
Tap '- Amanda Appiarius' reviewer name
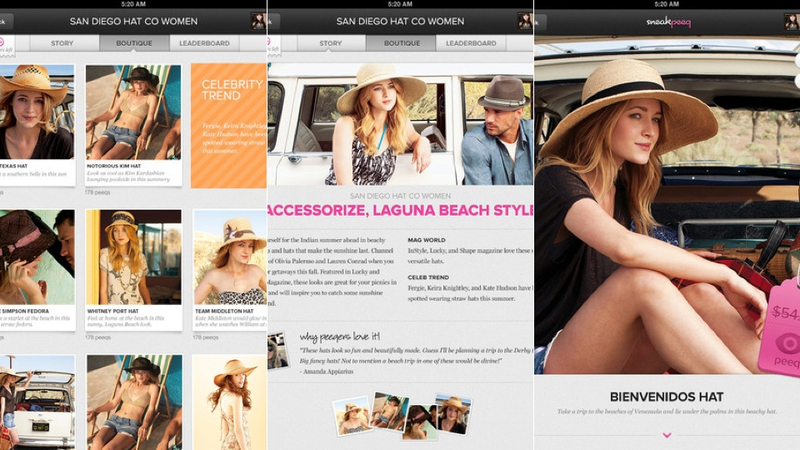[x=327, y=371]
